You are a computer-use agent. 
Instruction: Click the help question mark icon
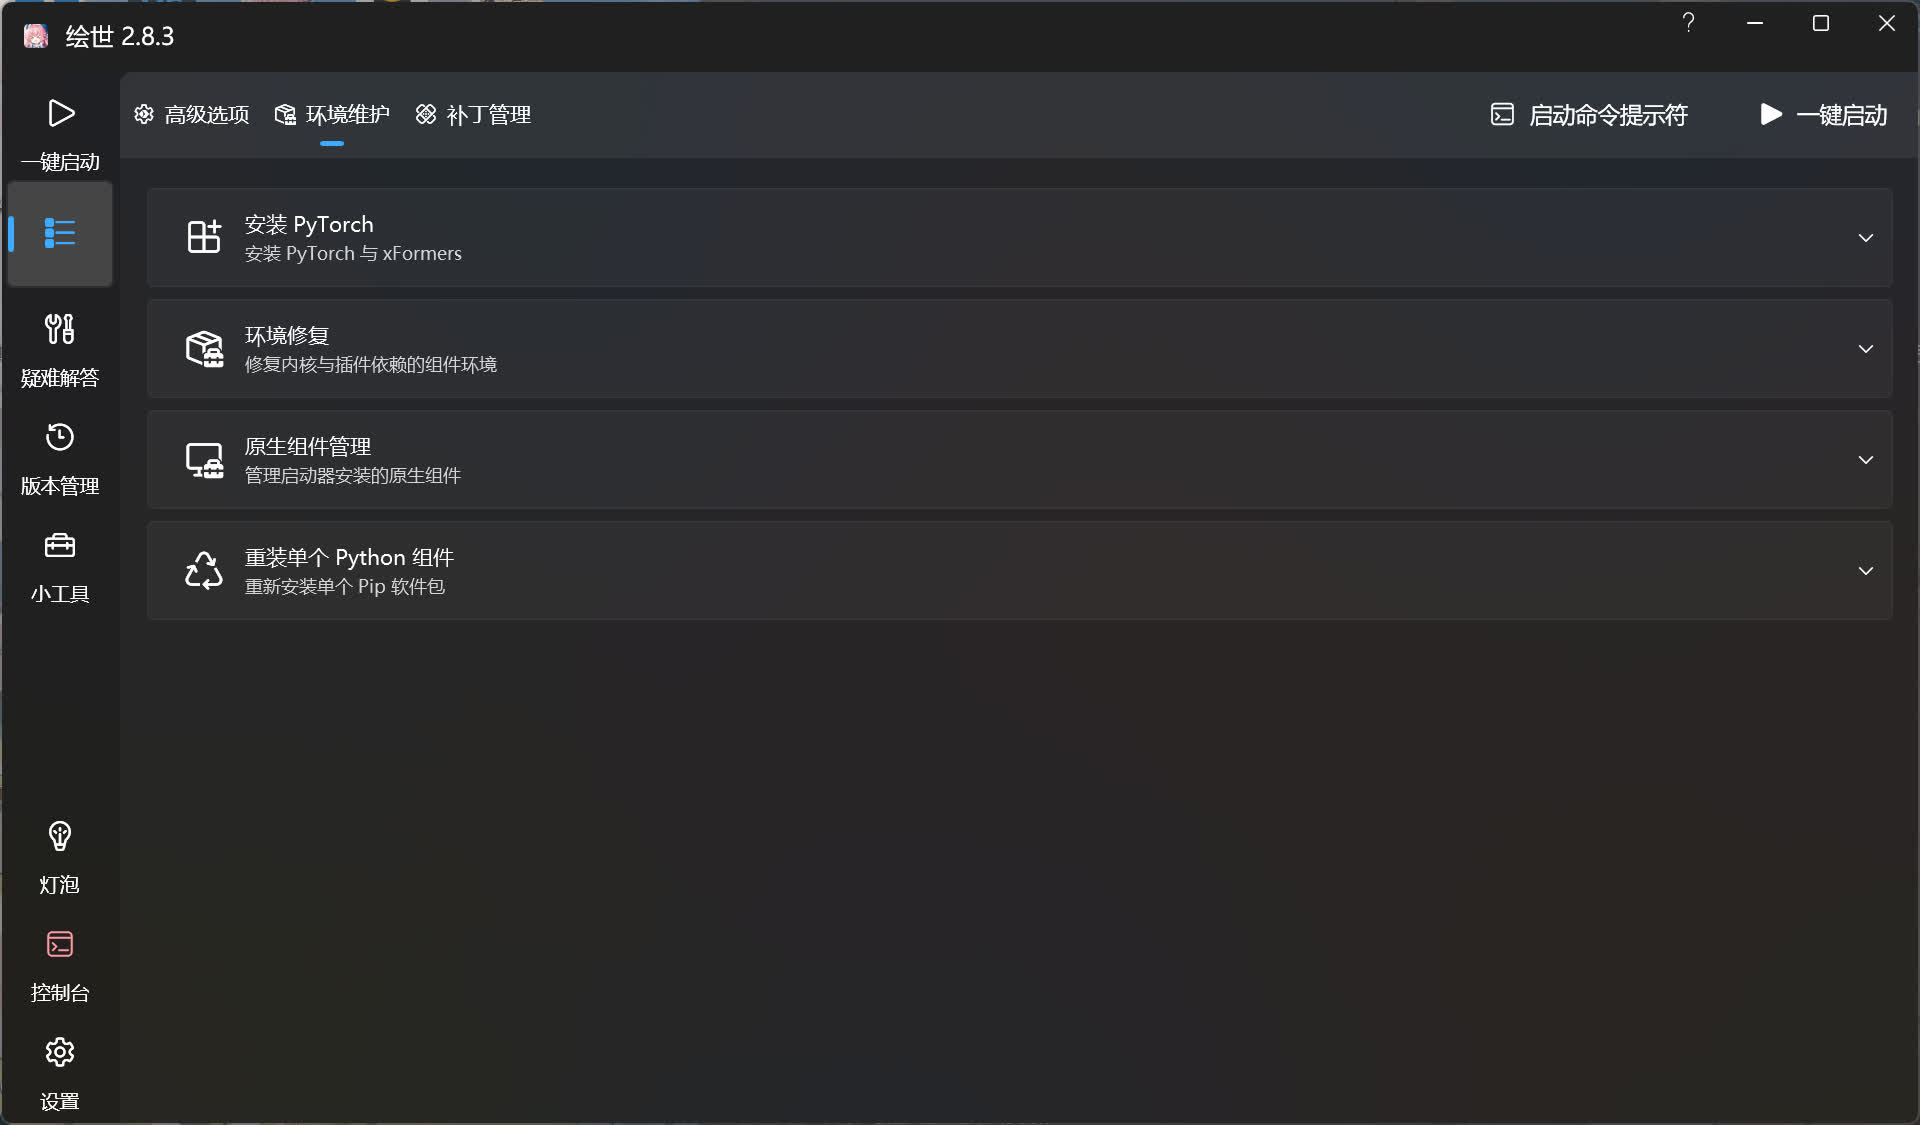coord(1688,23)
